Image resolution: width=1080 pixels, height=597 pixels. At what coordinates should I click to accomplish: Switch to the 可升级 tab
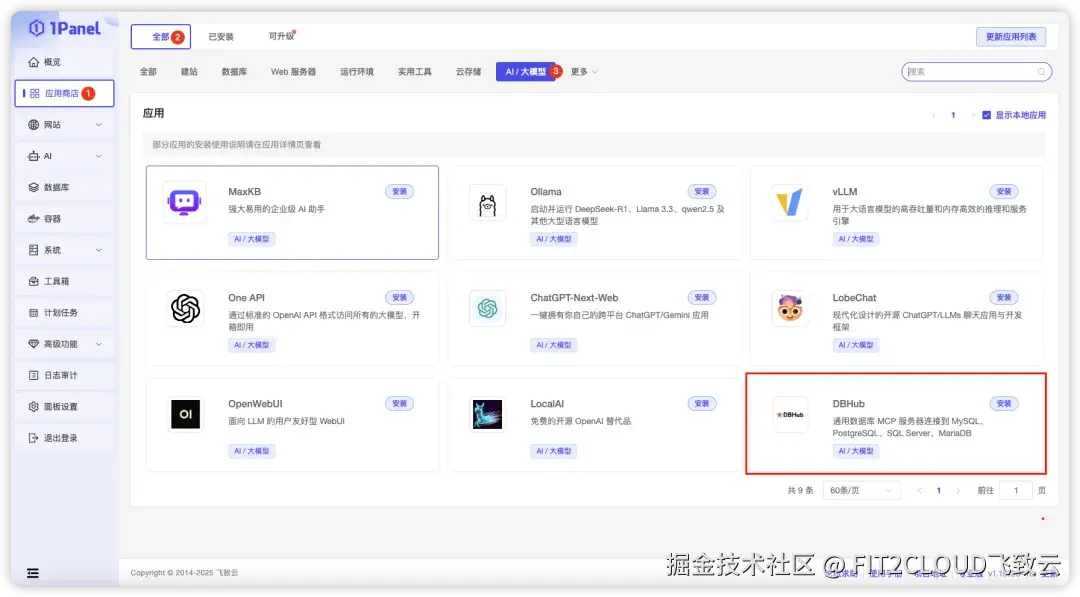coord(281,36)
